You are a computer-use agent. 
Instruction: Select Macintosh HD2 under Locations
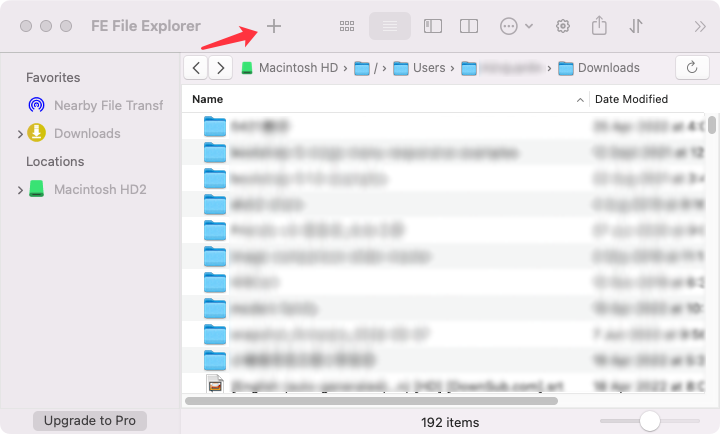point(100,190)
